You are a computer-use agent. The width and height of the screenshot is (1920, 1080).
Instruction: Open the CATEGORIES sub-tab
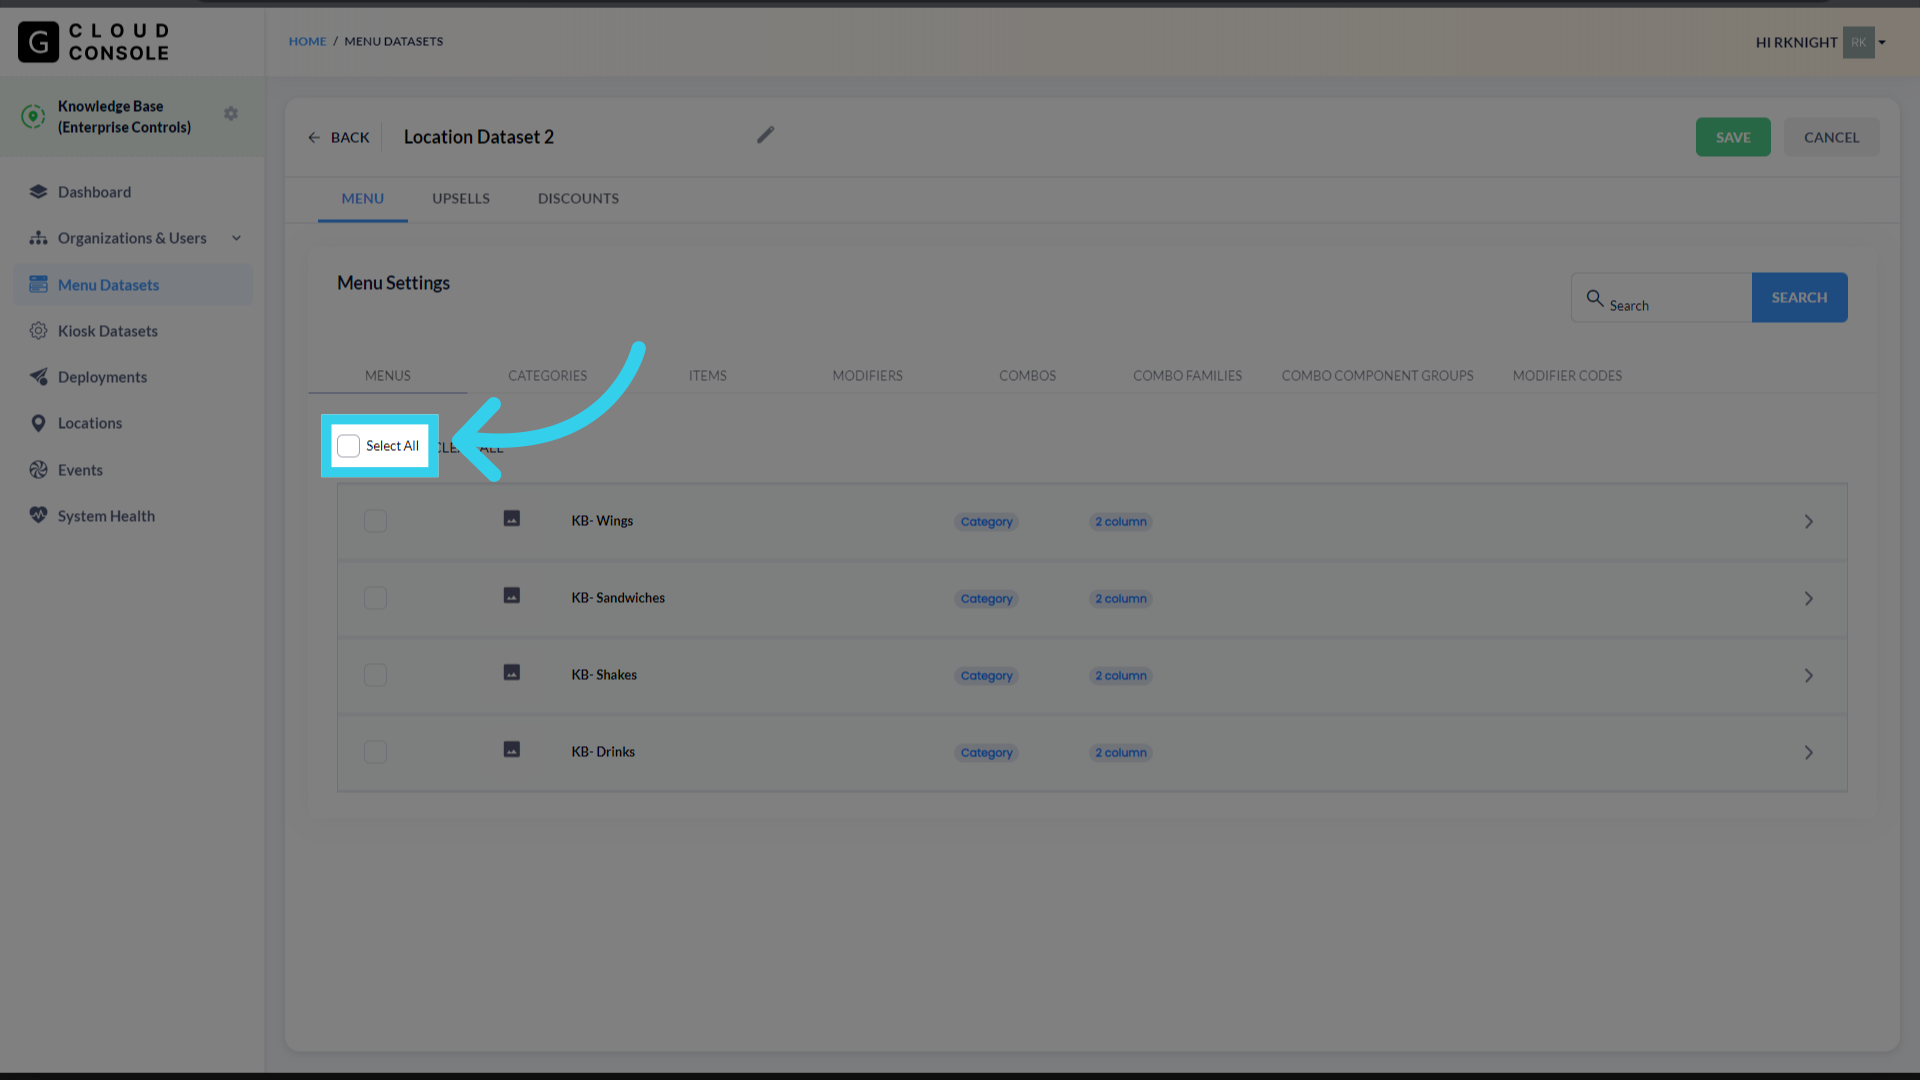coord(547,376)
